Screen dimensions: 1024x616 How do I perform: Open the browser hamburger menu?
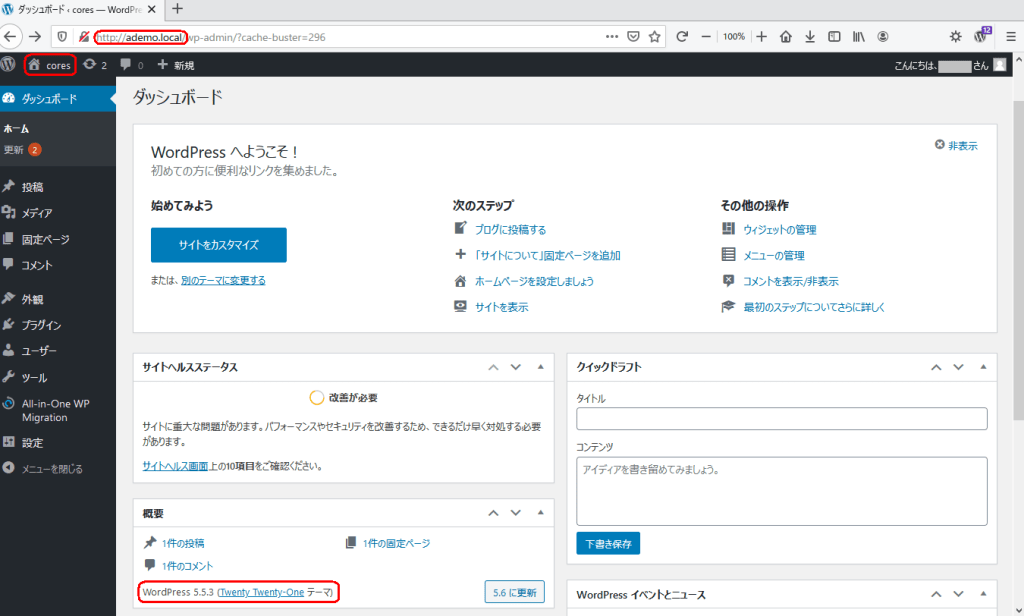click(x=1010, y=37)
